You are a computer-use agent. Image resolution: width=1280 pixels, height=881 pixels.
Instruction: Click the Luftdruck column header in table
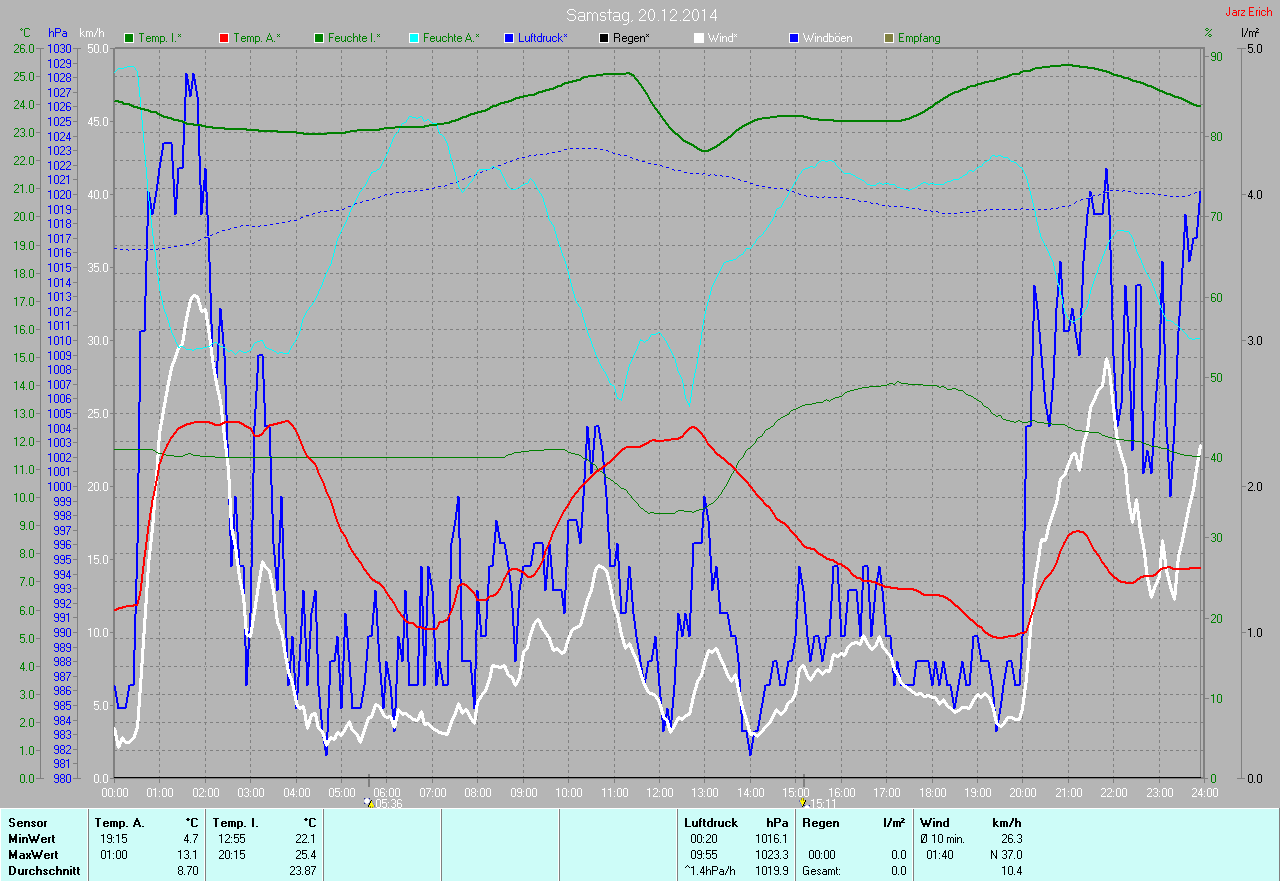[710, 823]
